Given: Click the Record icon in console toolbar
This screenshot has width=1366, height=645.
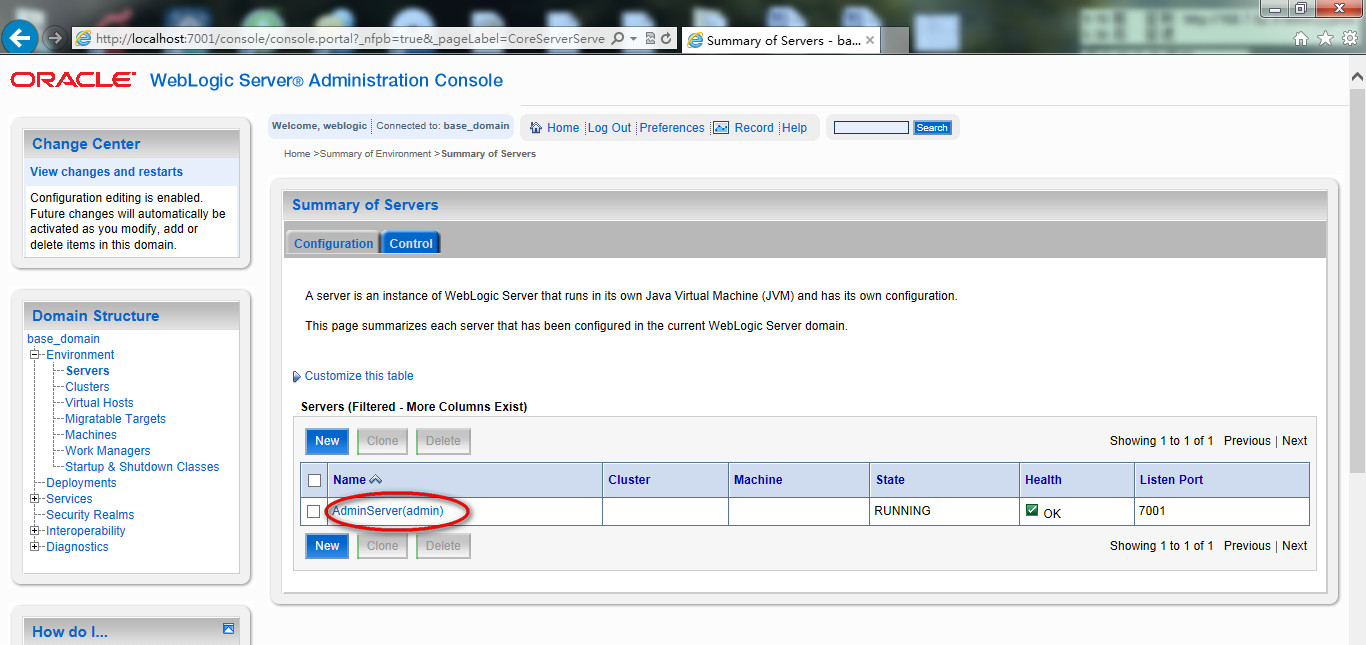Looking at the screenshot, I should [x=721, y=127].
